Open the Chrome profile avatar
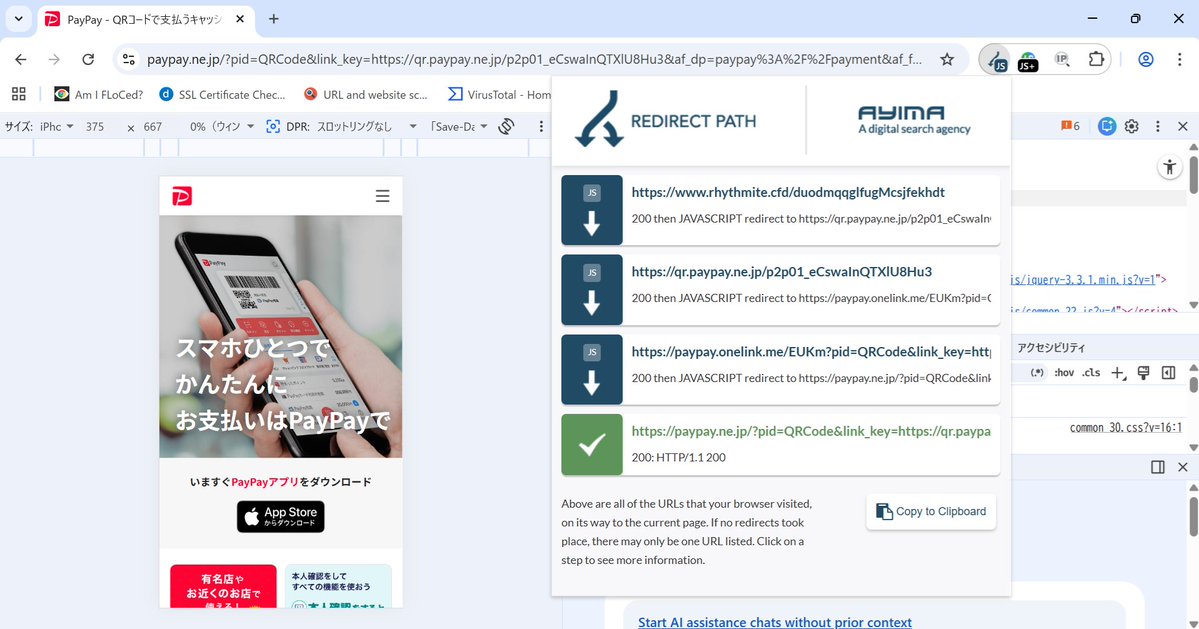This screenshot has height=629, width=1199. 1145,59
